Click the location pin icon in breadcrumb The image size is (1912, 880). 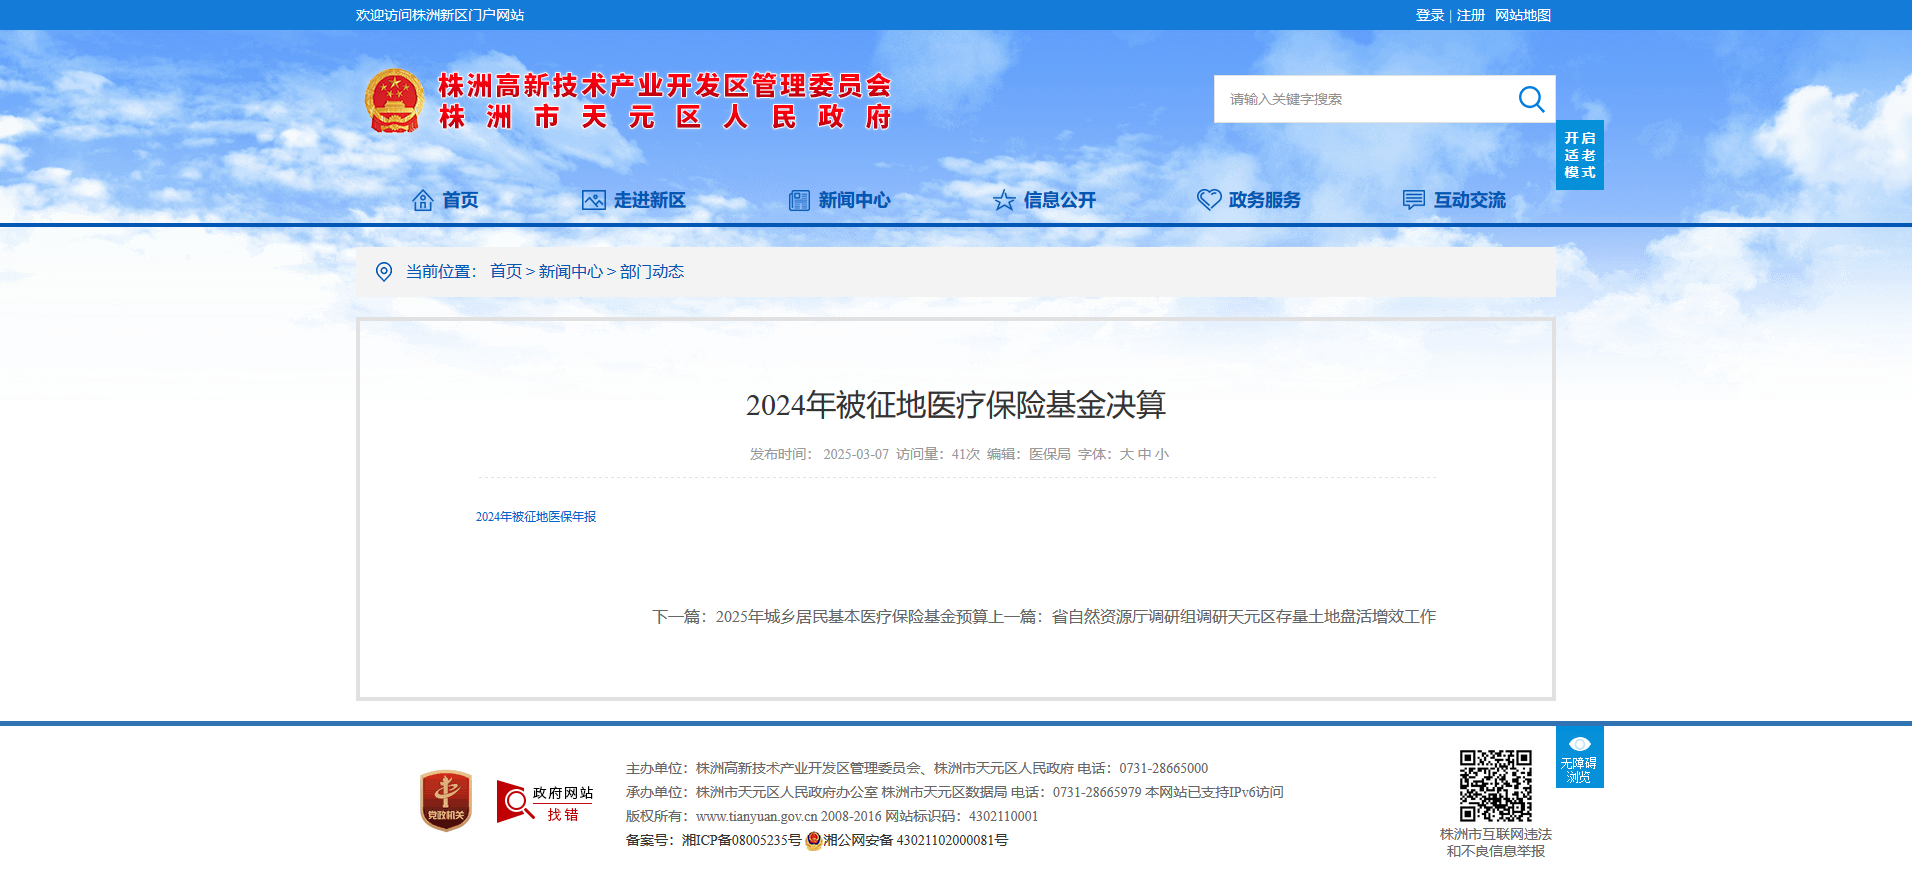pyautogui.click(x=384, y=272)
